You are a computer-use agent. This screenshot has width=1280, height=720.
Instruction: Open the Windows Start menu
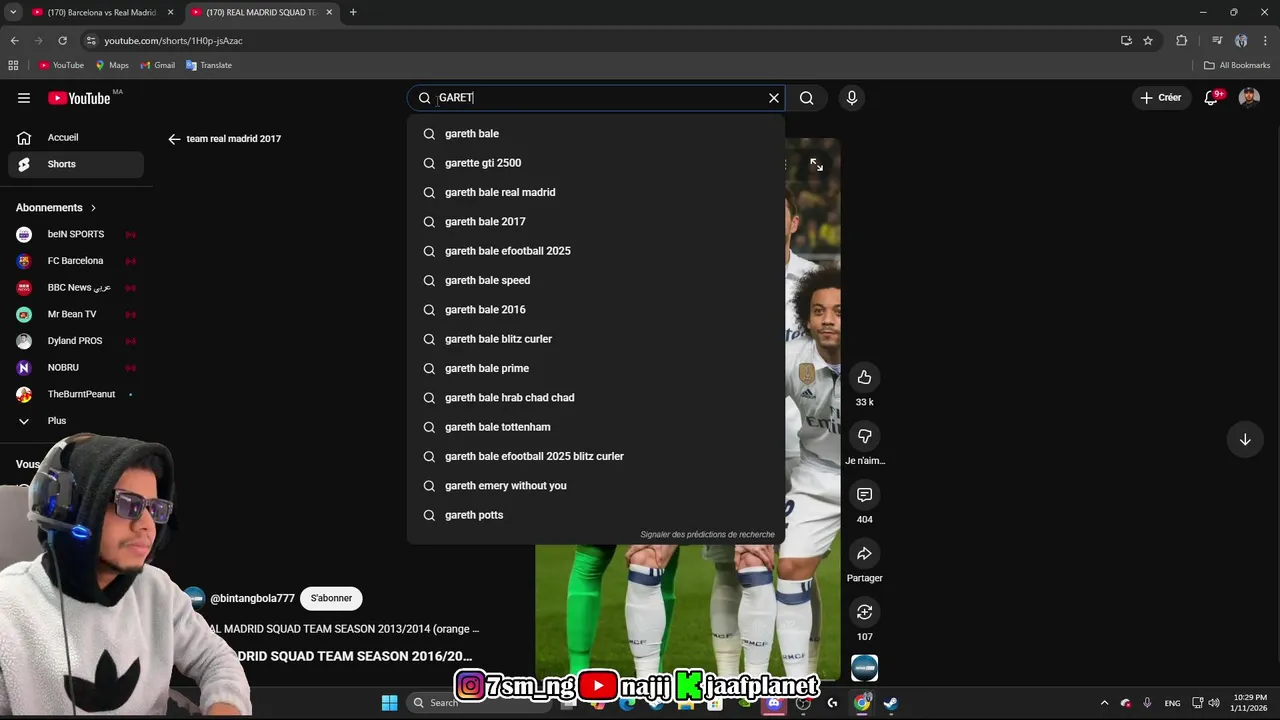click(389, 703)
